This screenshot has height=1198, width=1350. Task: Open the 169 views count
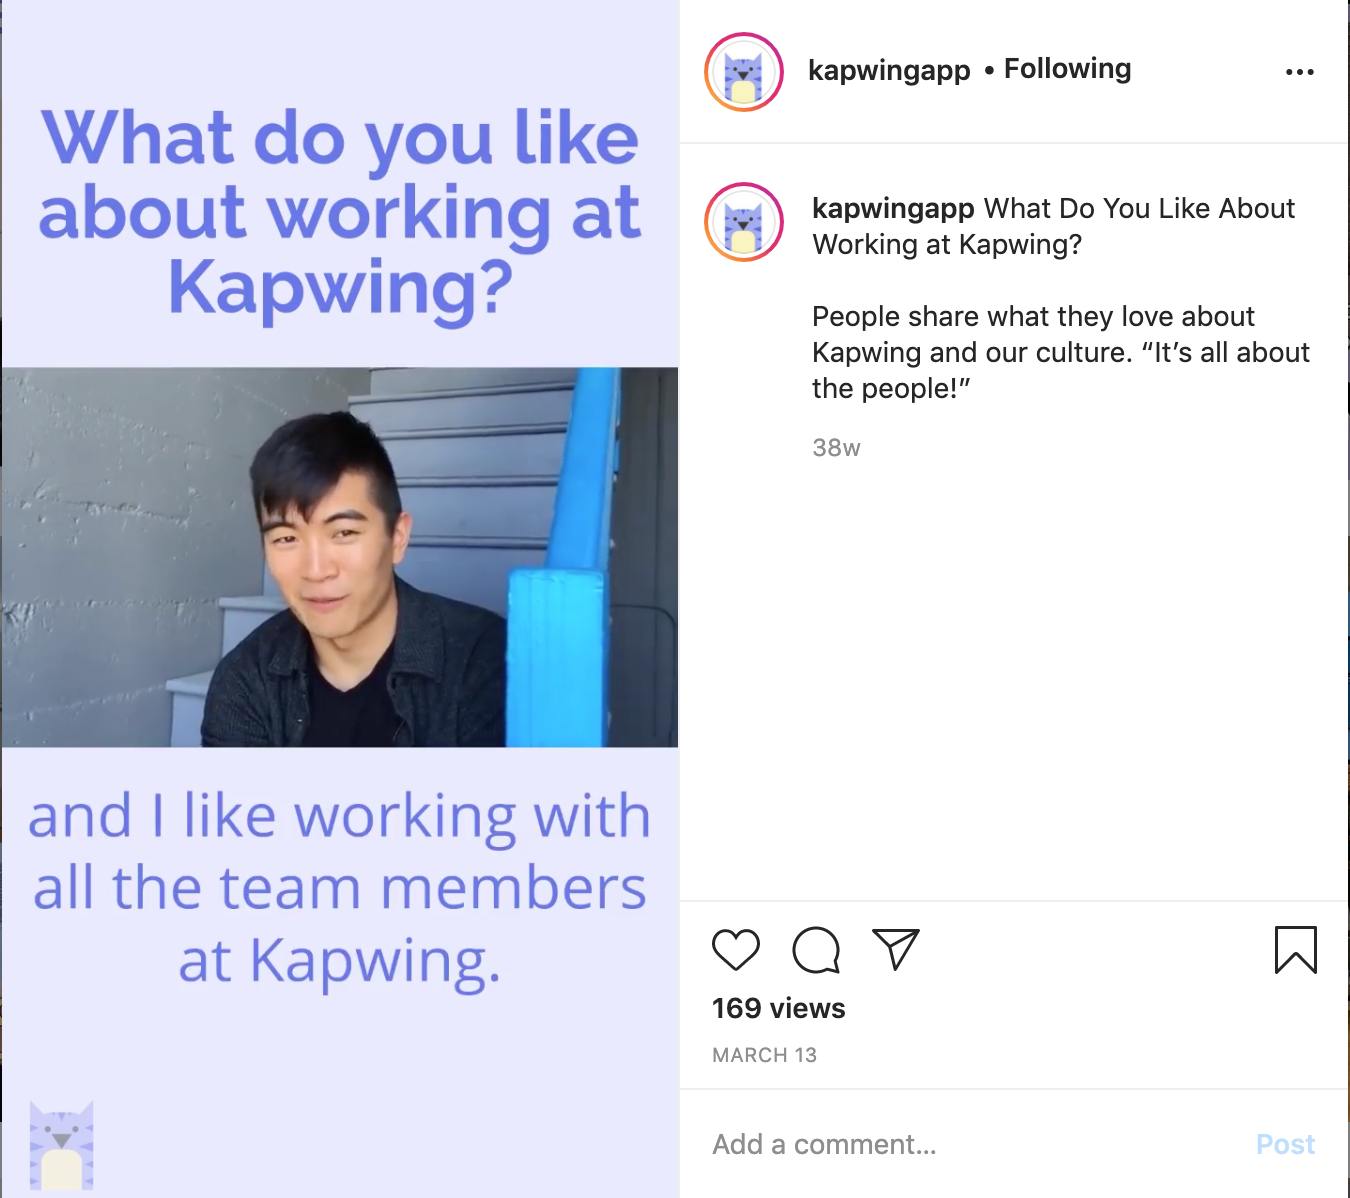tap(778, 1008)
